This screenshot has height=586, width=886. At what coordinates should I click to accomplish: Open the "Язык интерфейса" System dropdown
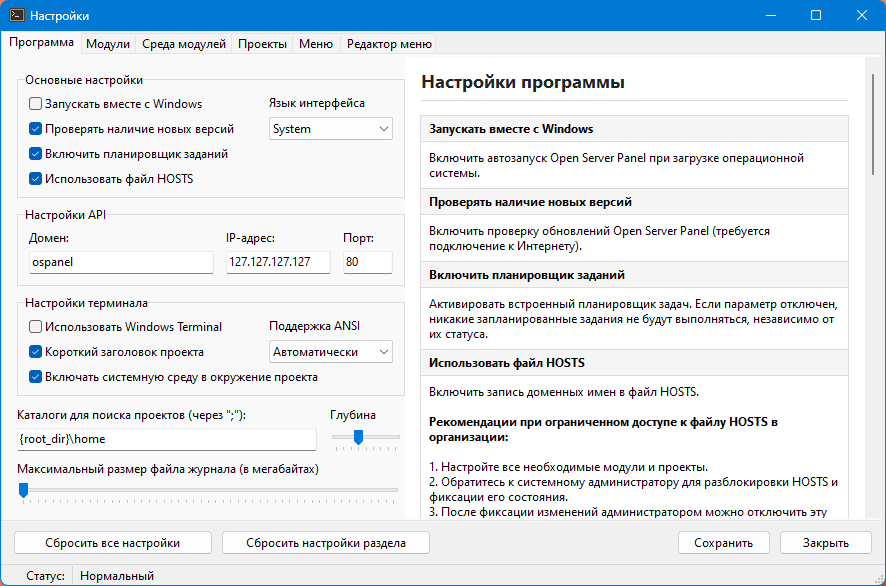pyautogui.click(x=331, y=129)
